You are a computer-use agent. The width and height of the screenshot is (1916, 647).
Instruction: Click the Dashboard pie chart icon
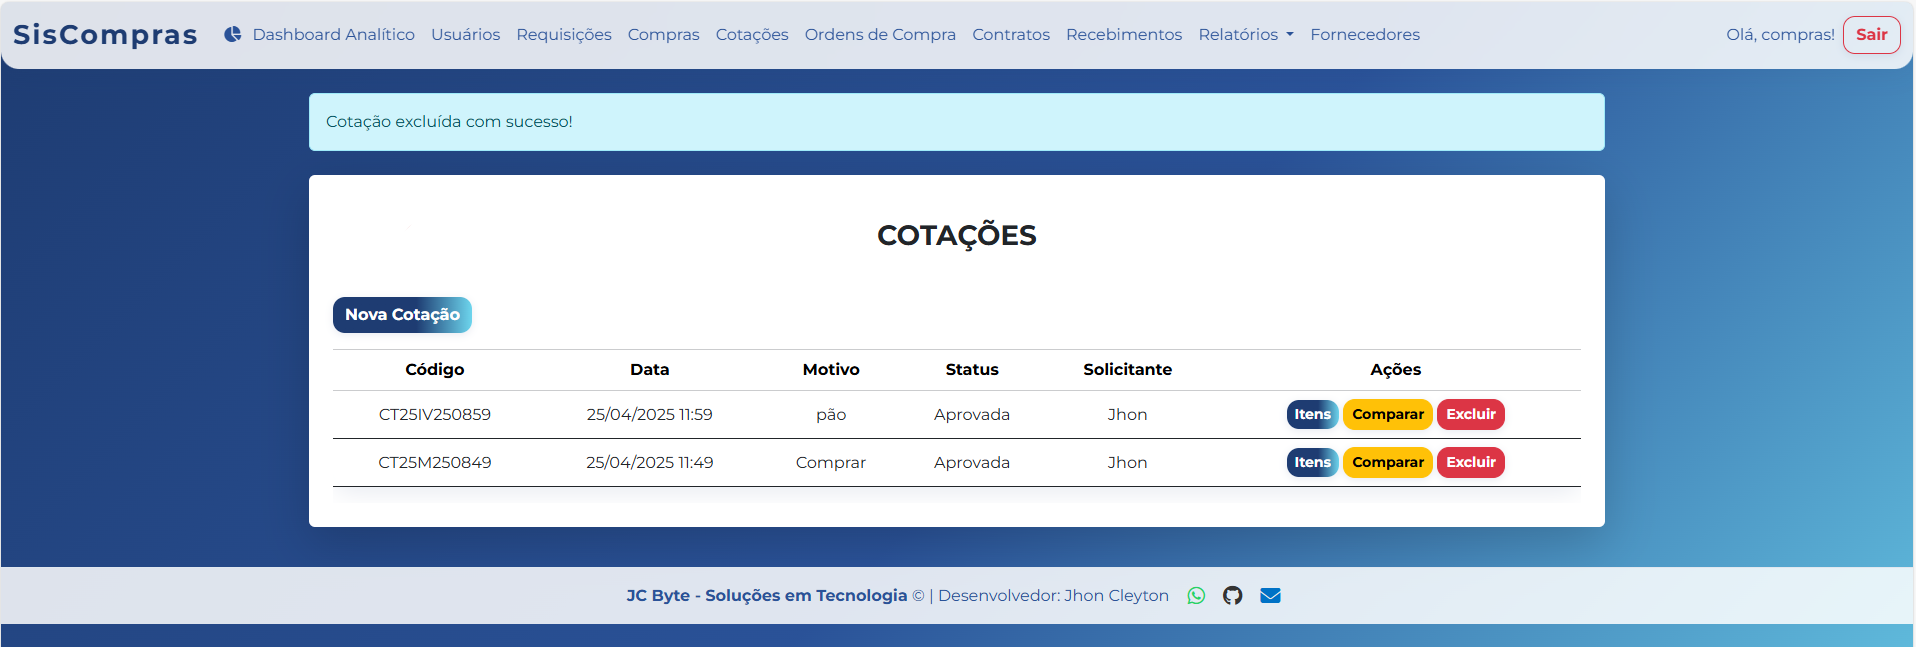[233, 34]
